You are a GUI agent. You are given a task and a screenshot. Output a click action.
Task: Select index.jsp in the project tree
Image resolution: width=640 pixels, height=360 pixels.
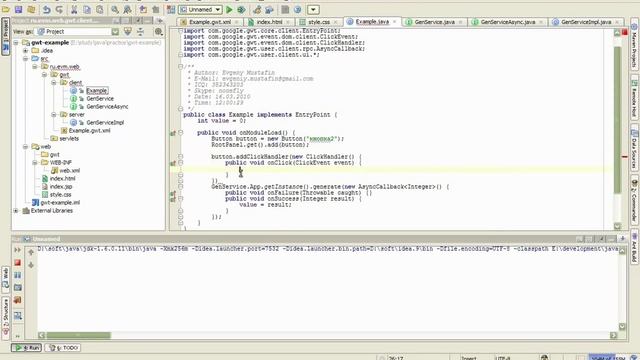pyautogui.click(x=61, y=187)
